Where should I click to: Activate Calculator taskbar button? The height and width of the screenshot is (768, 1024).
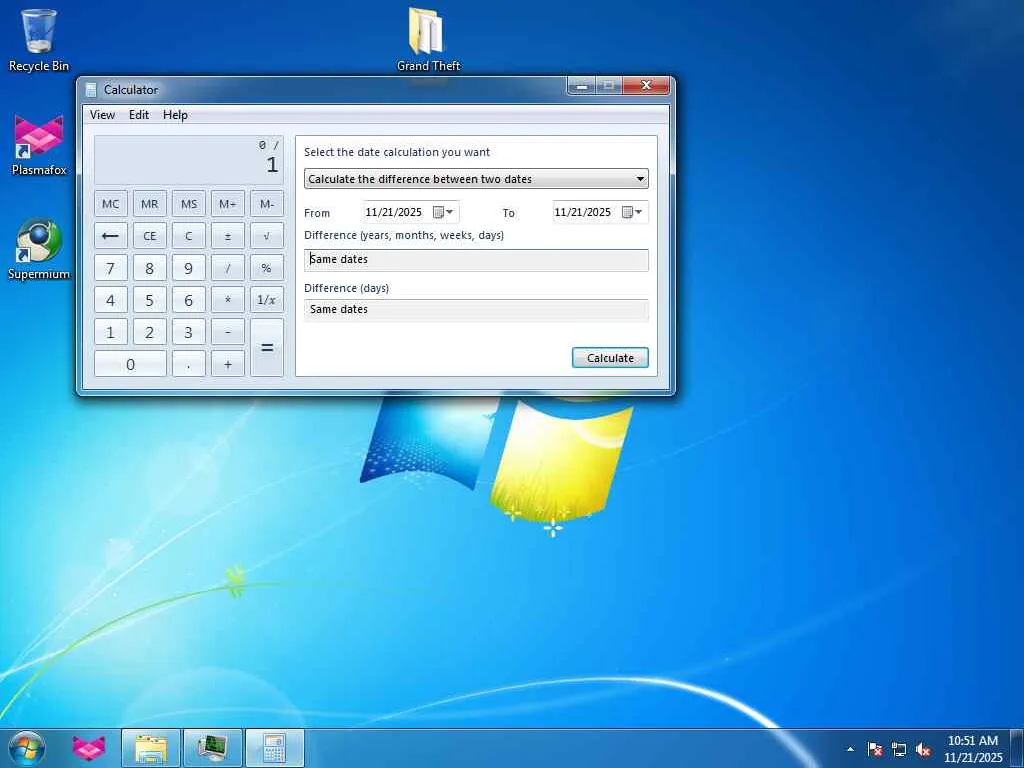pos(274,748)
